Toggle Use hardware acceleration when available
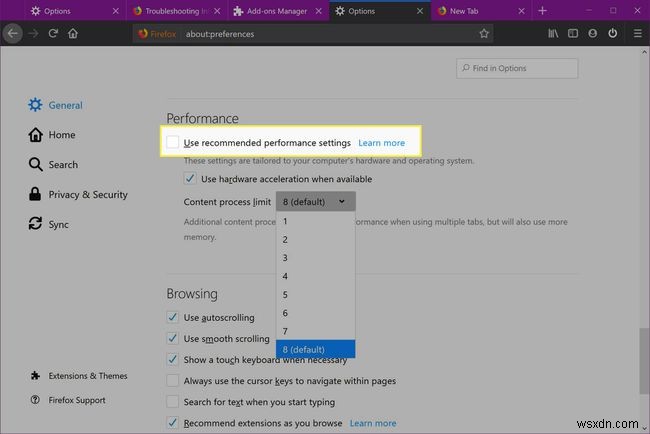Viewport: 650px width, 434px height. tap(190, 179)
